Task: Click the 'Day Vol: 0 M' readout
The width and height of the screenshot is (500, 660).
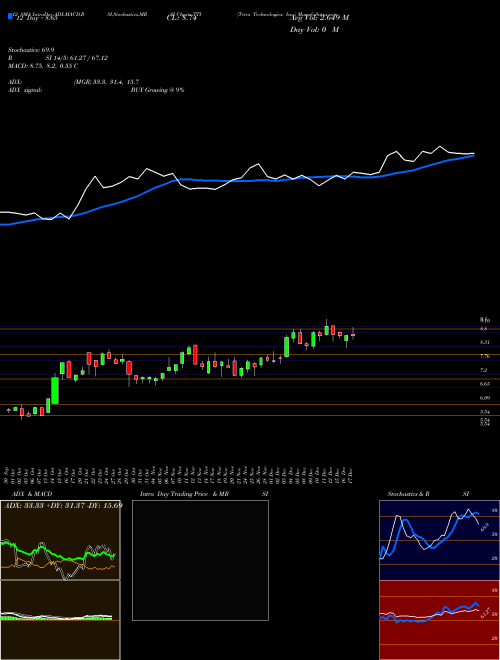Action: (314, 30)
